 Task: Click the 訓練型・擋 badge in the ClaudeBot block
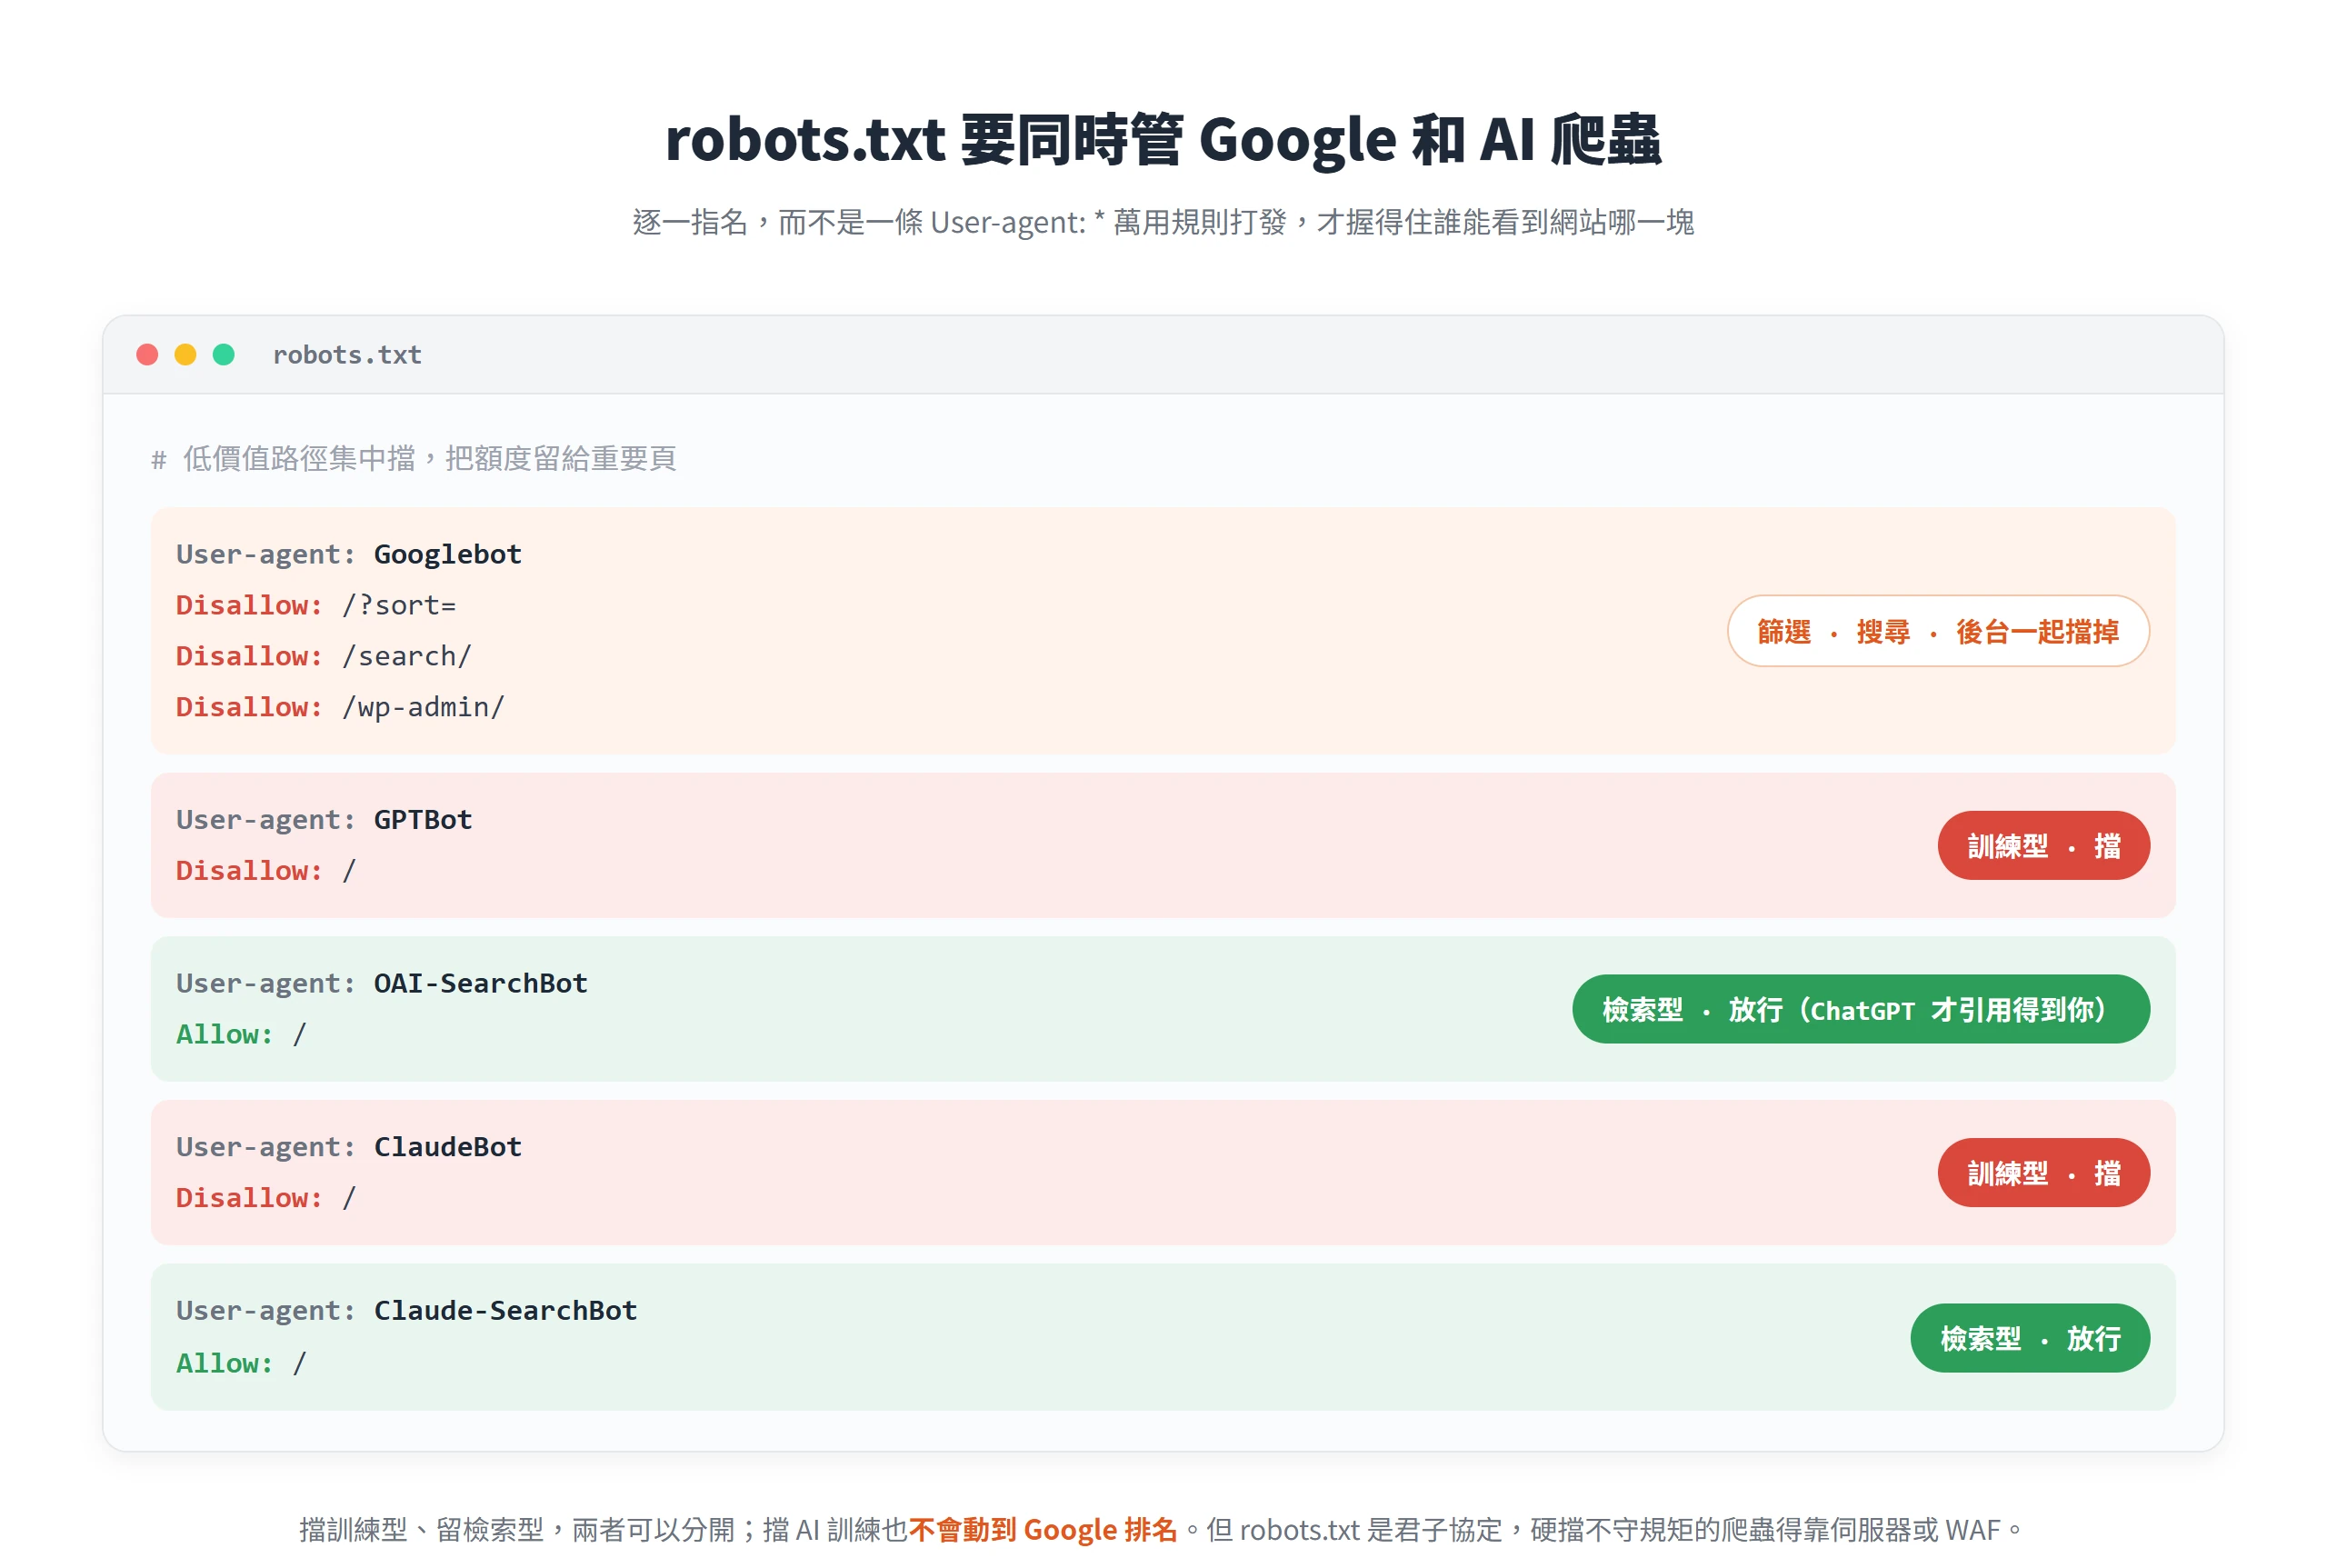click(x=2043, y=1173)
